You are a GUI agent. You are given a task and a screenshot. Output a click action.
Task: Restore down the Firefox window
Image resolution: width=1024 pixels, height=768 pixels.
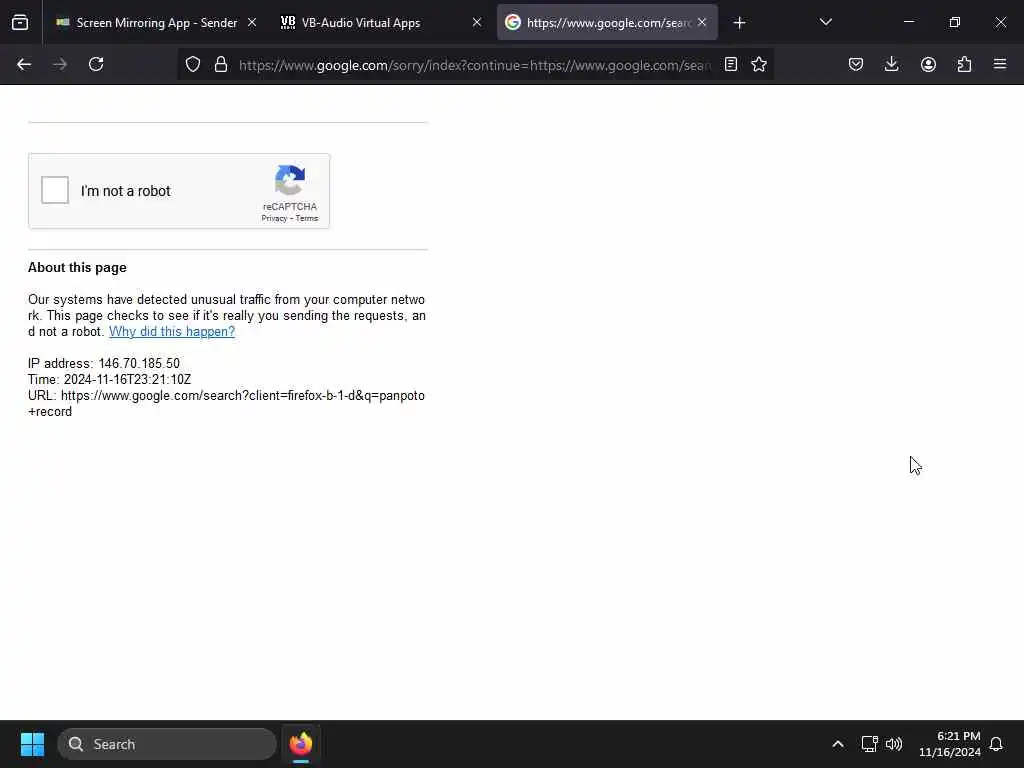(955, 22)
